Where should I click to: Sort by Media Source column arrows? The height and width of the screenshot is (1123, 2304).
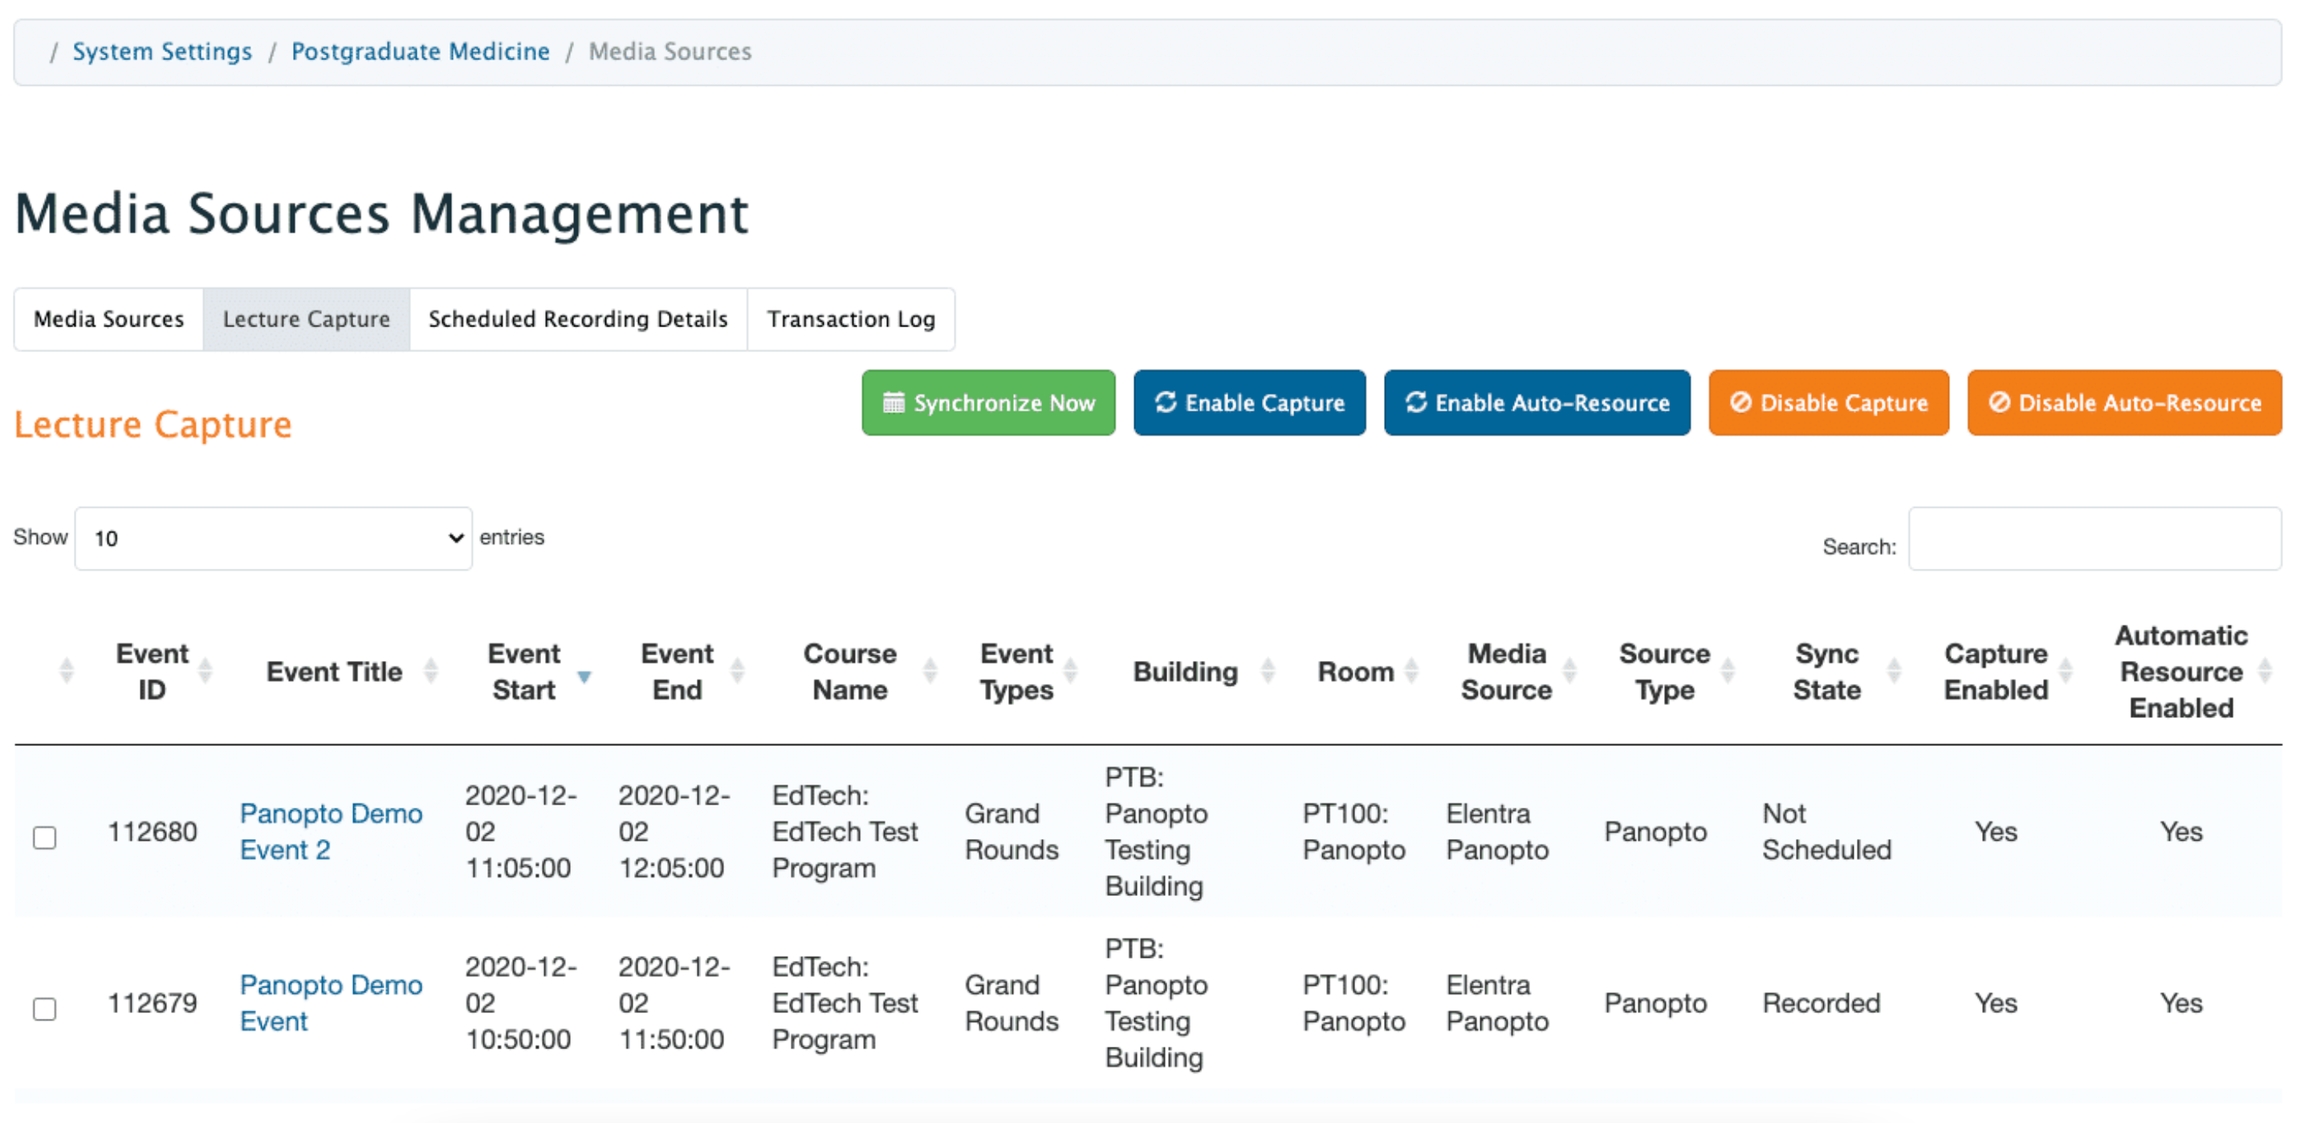[x=1570, y=671]
